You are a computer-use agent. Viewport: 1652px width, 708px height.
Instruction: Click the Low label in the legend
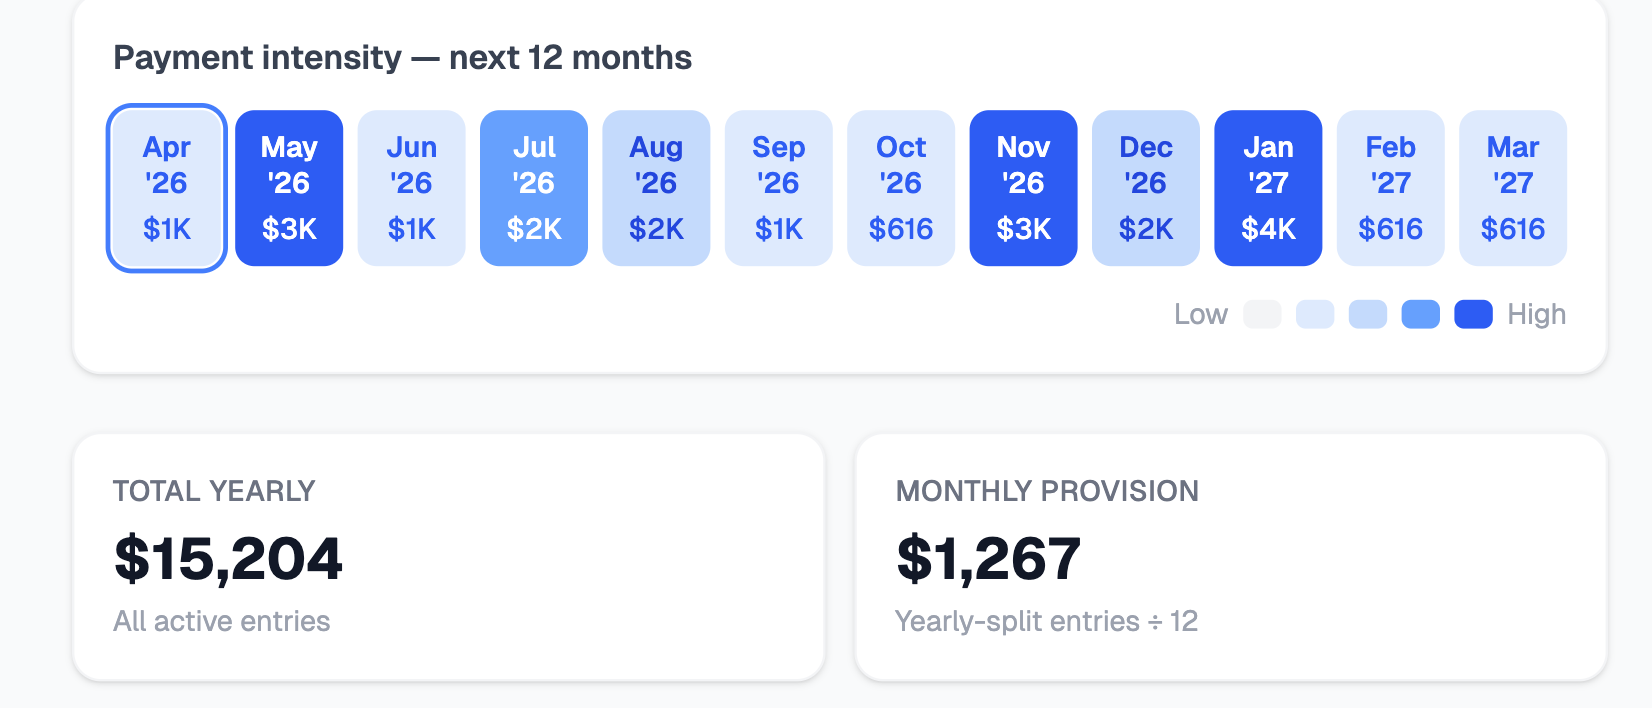click(x=1200, y=314)
